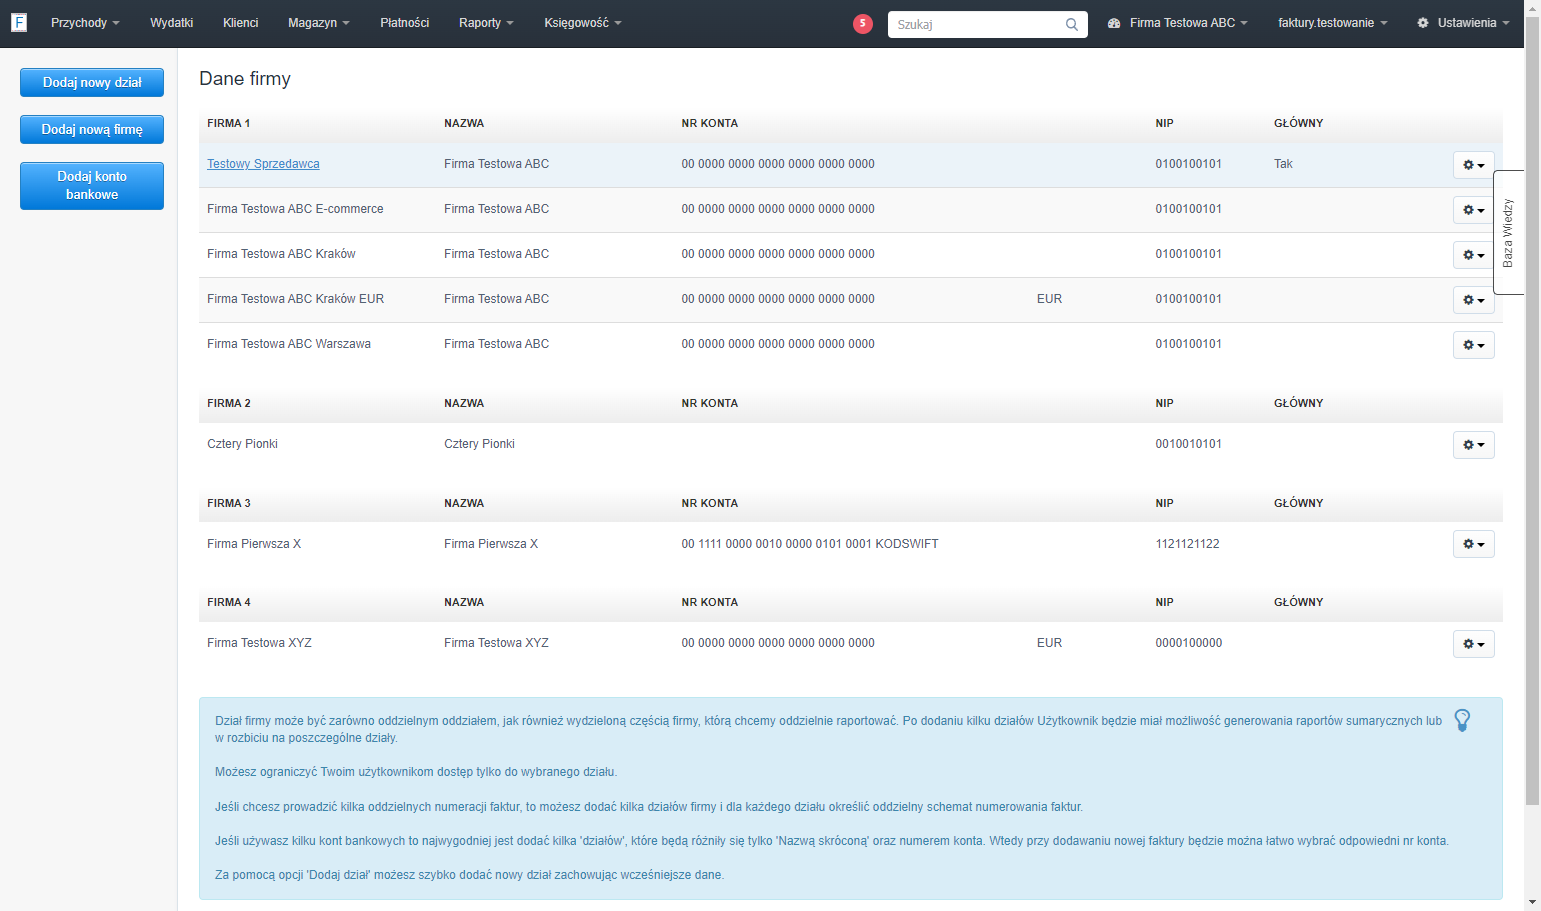Viewport: 1541px width, 911px height.
Task: Click the Cztery Pionki department name
Action: tap(242, 444)
